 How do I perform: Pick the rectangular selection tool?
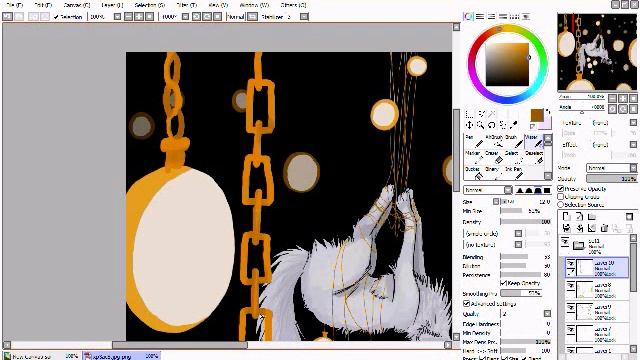tap(469, 114)
